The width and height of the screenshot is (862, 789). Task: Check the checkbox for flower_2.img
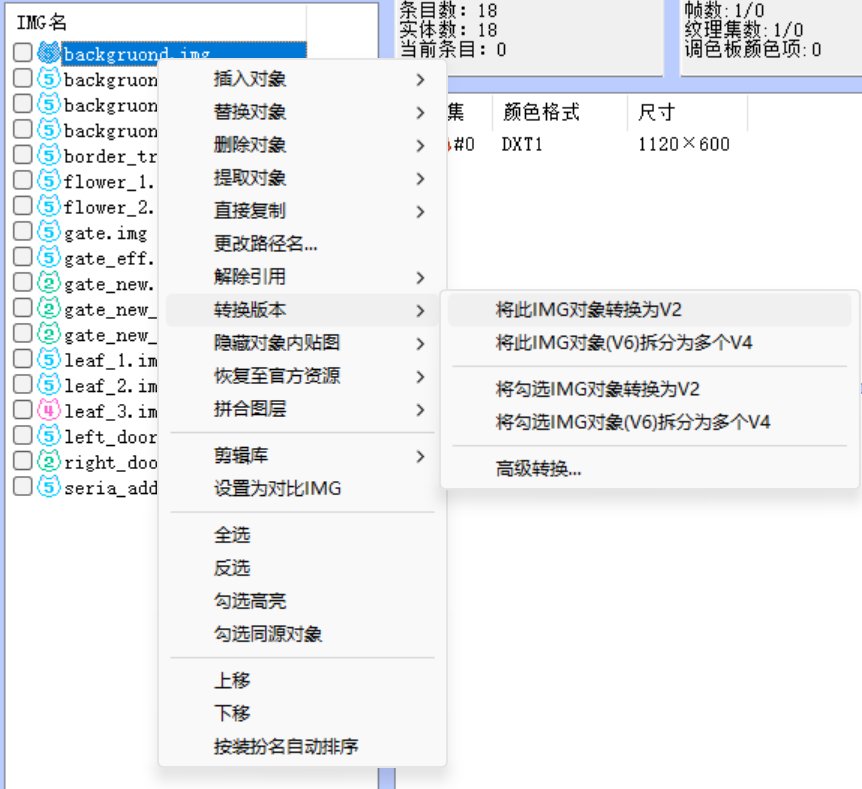tap(21, 207)
